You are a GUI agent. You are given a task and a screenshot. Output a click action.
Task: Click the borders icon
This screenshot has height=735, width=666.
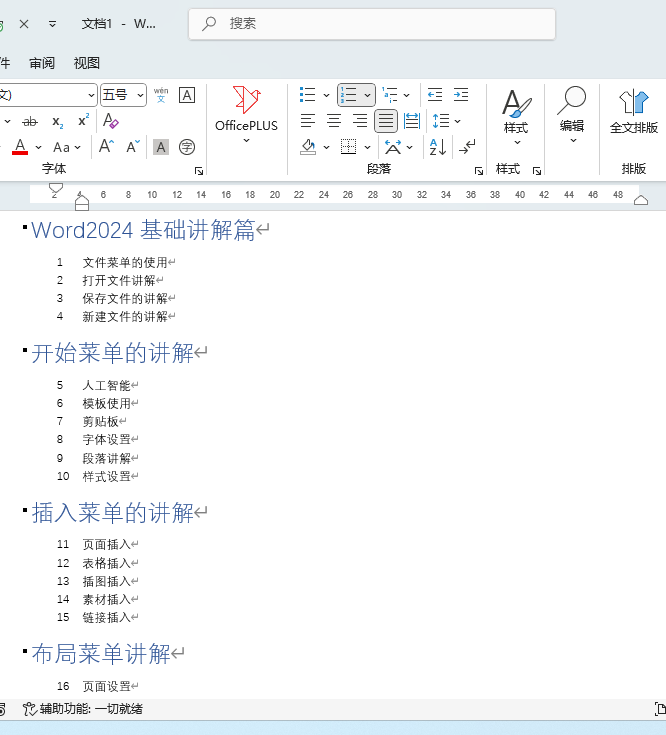[348, 147]
